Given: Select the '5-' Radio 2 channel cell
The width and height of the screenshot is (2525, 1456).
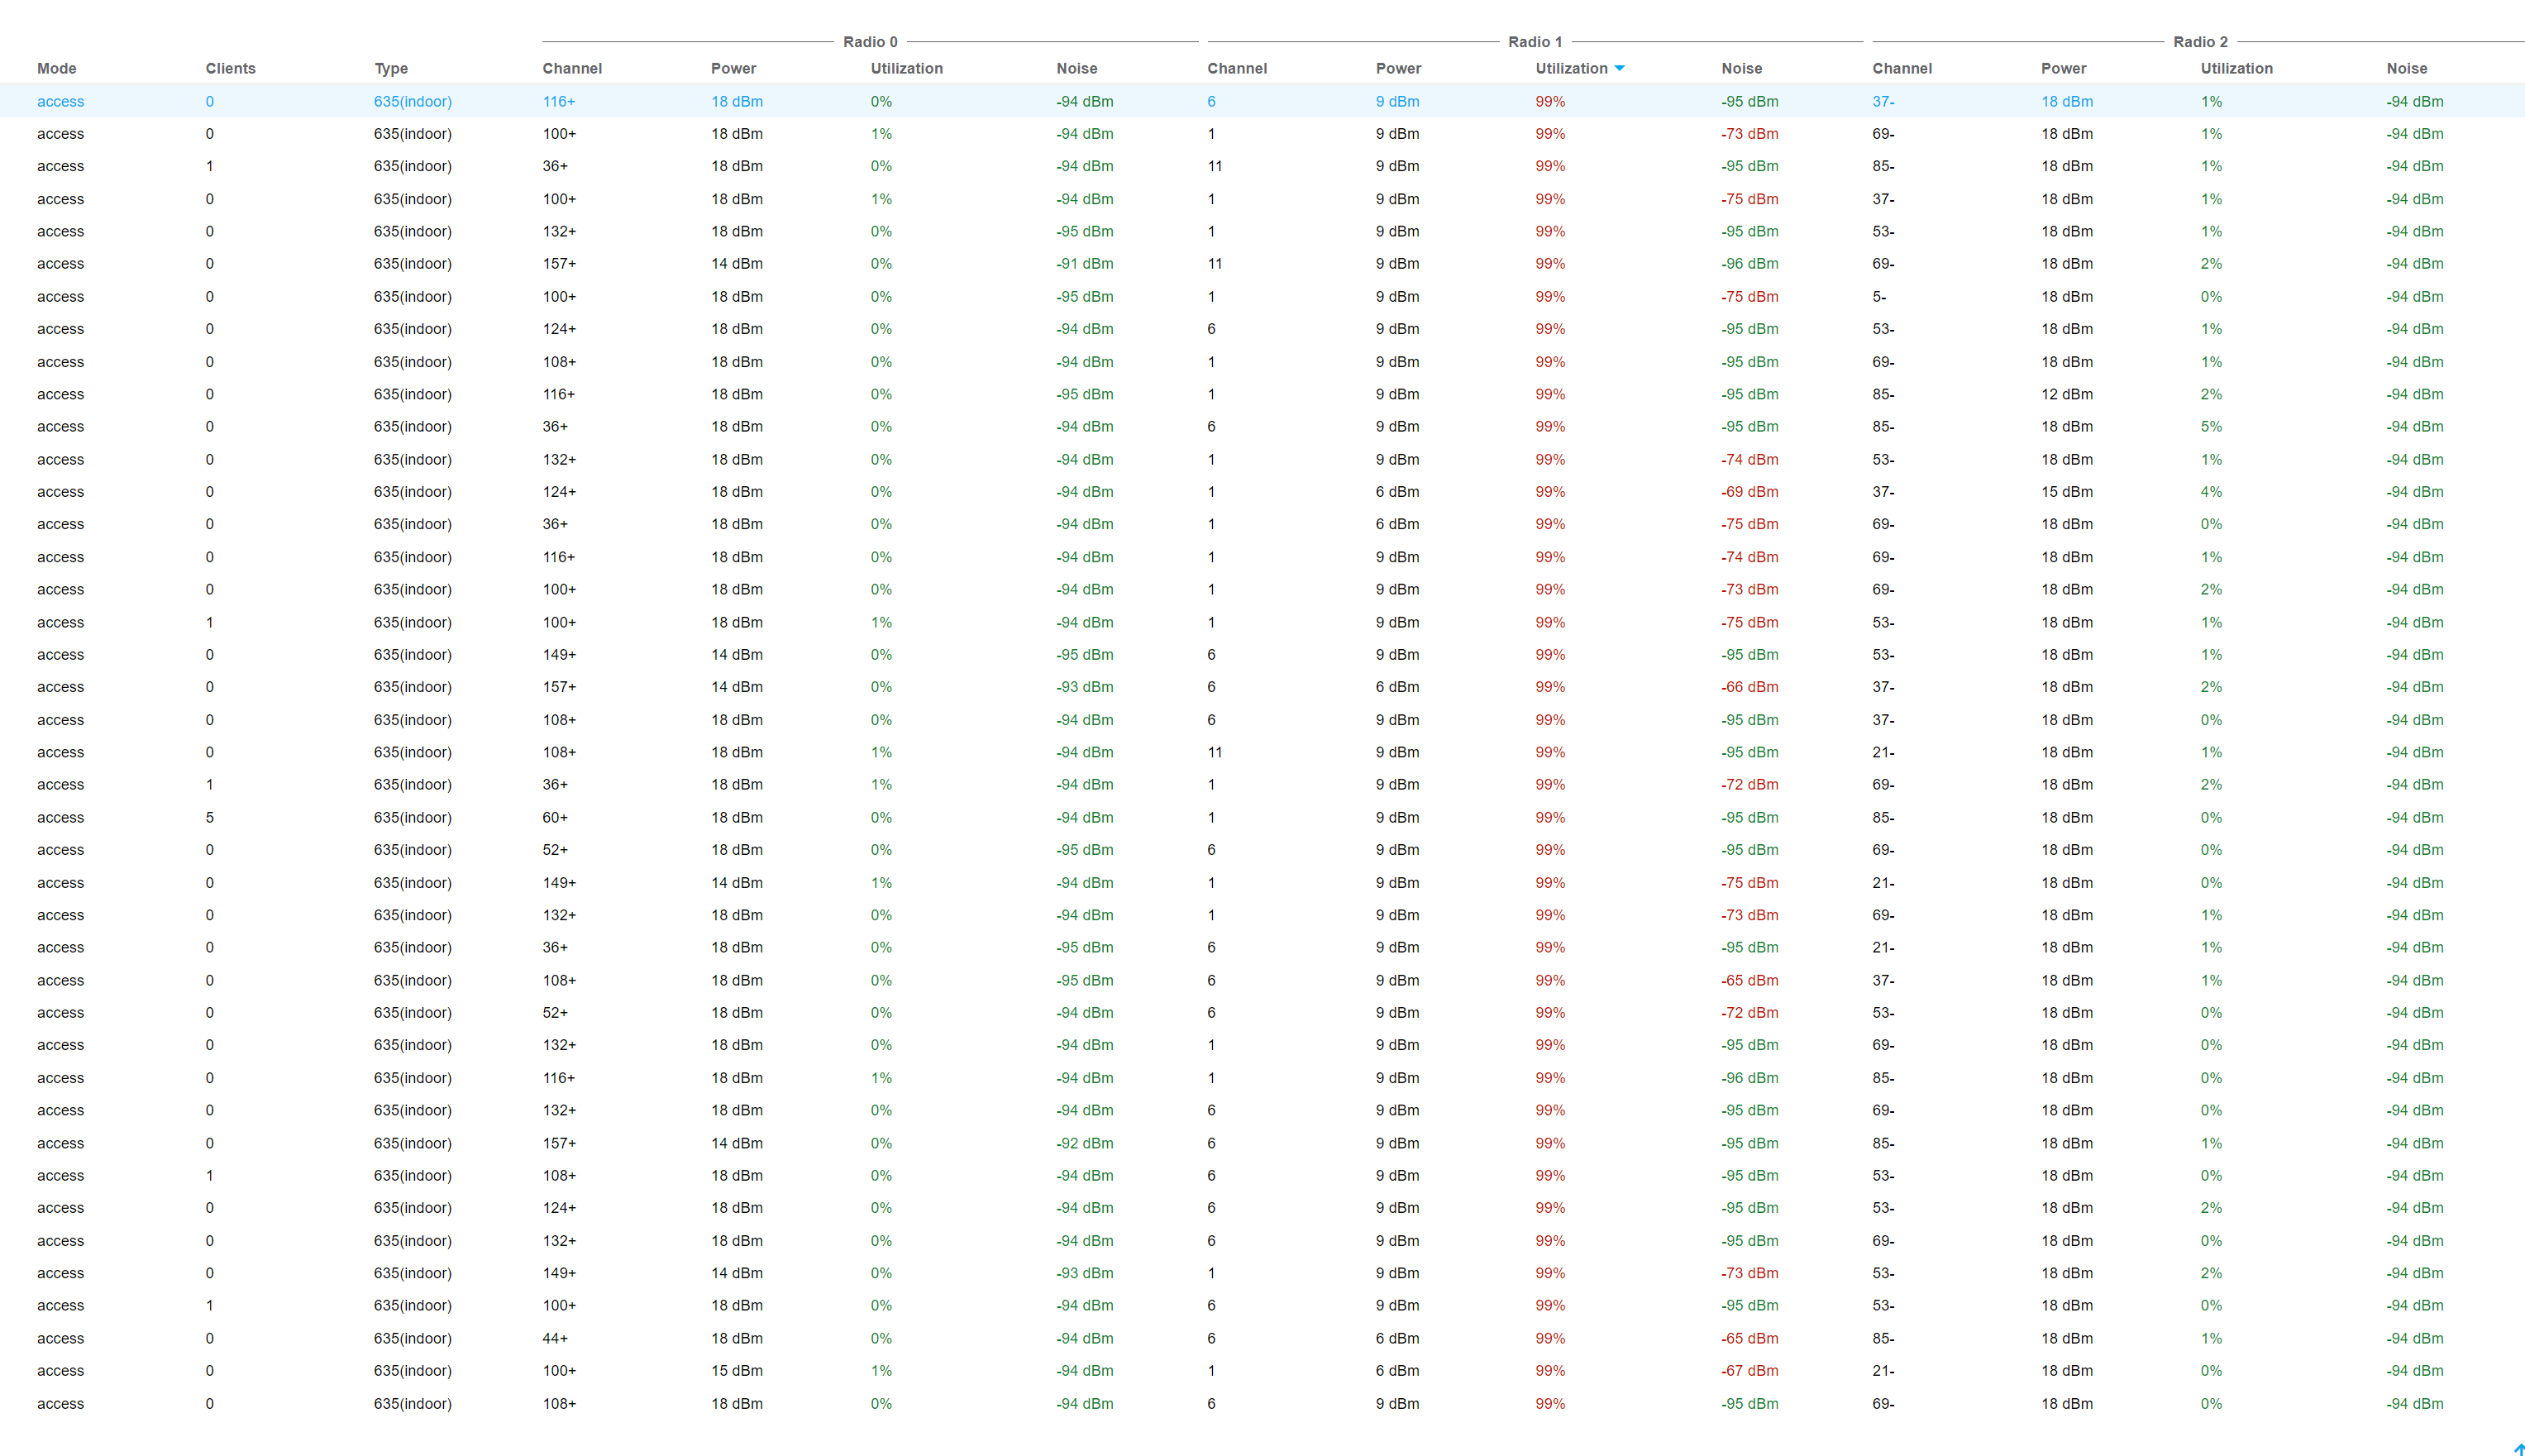Looking at the screenshot, I should [x=1879, y=296].
